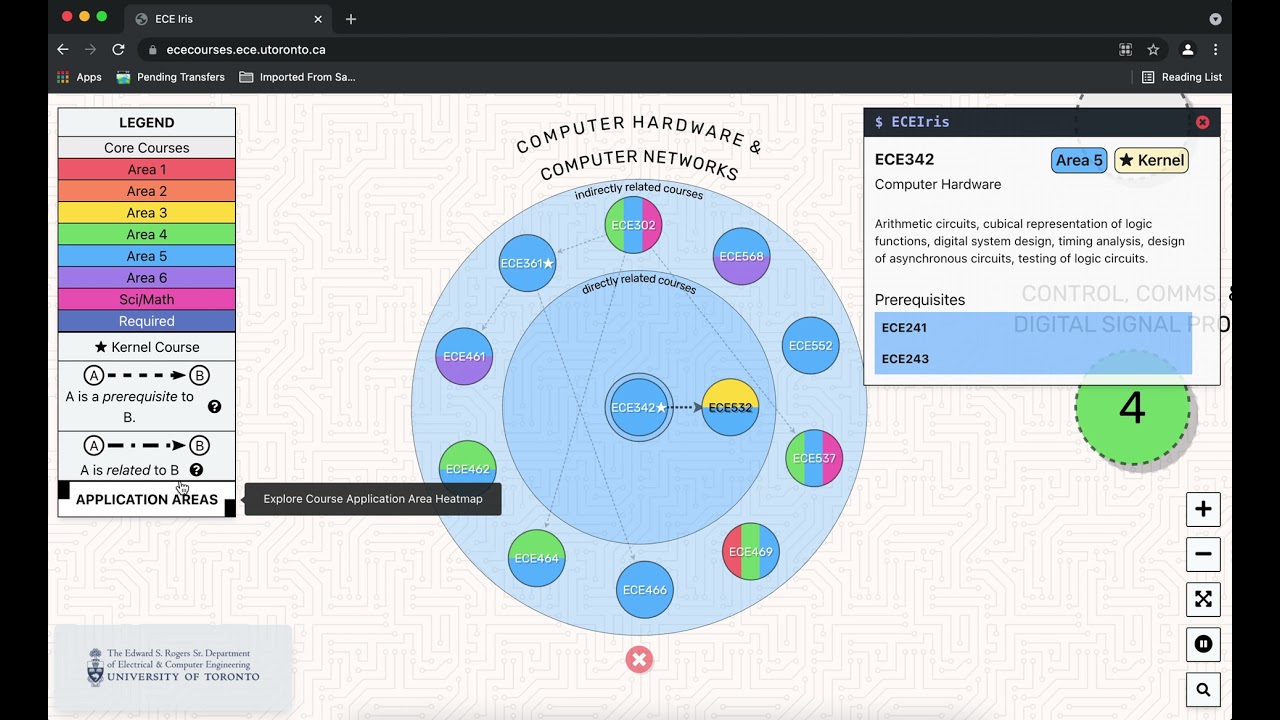Close the ECEIris info panel

(x=1203, y=122)
